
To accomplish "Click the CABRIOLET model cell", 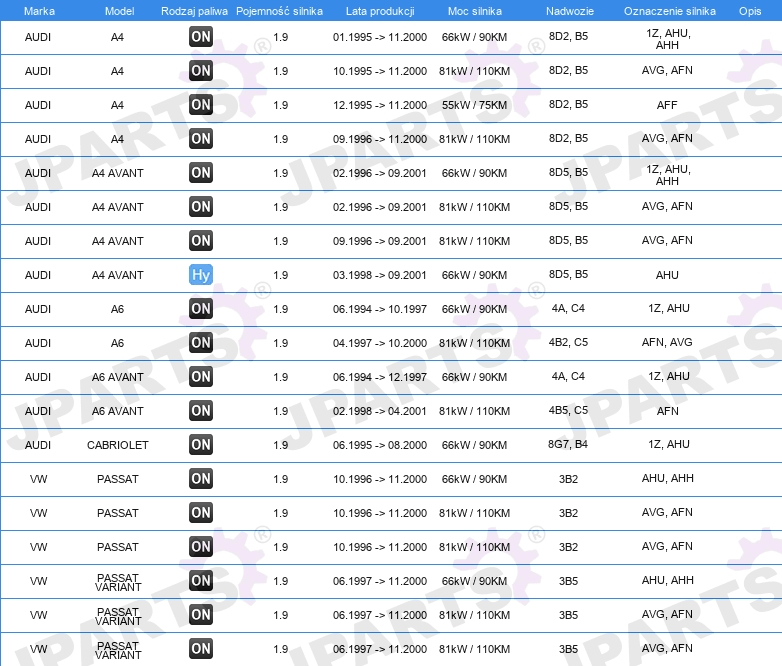I will click(118, 445).
